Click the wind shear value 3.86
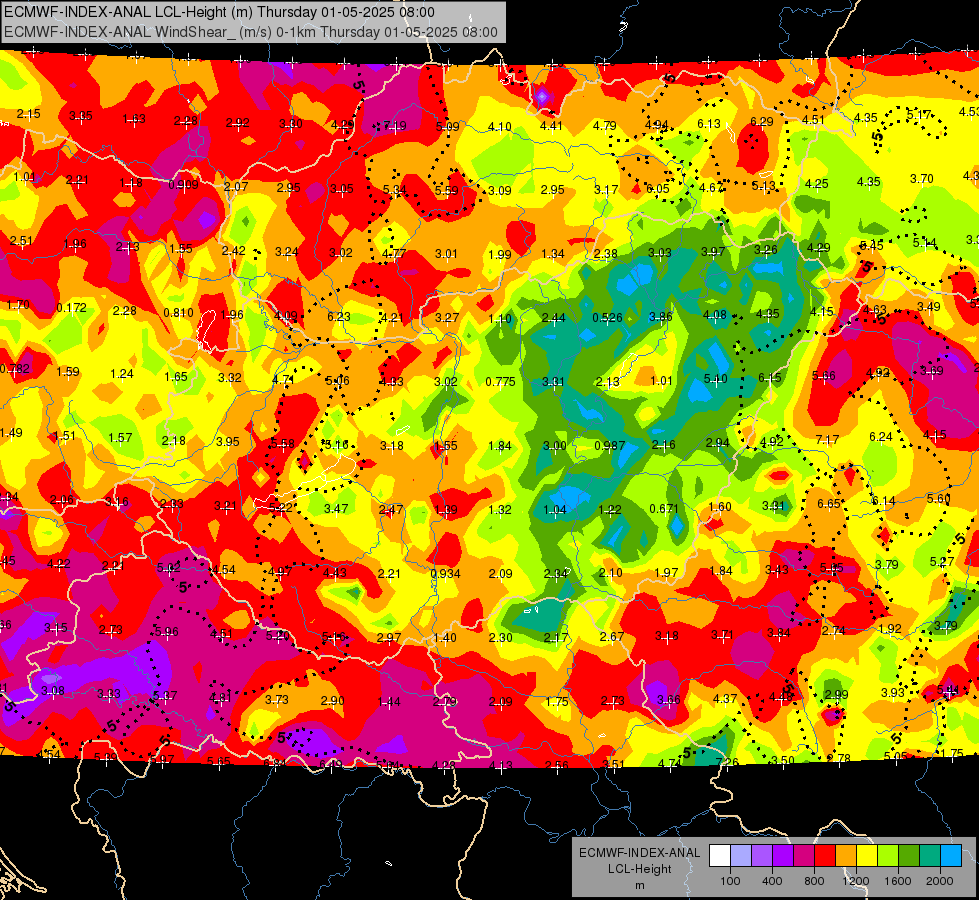The height and width of the screenshot is (900, 979). 661,316
